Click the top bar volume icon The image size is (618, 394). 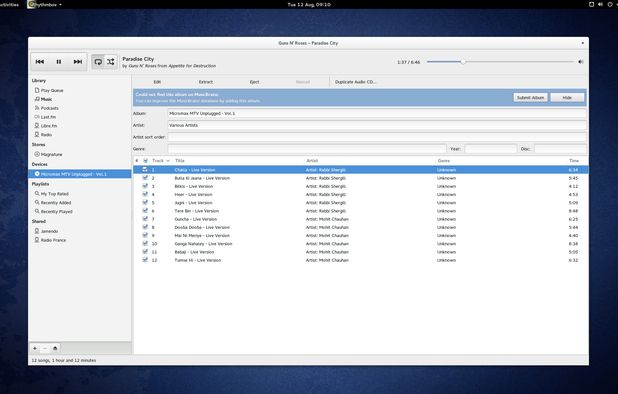(x=600, y=4)
